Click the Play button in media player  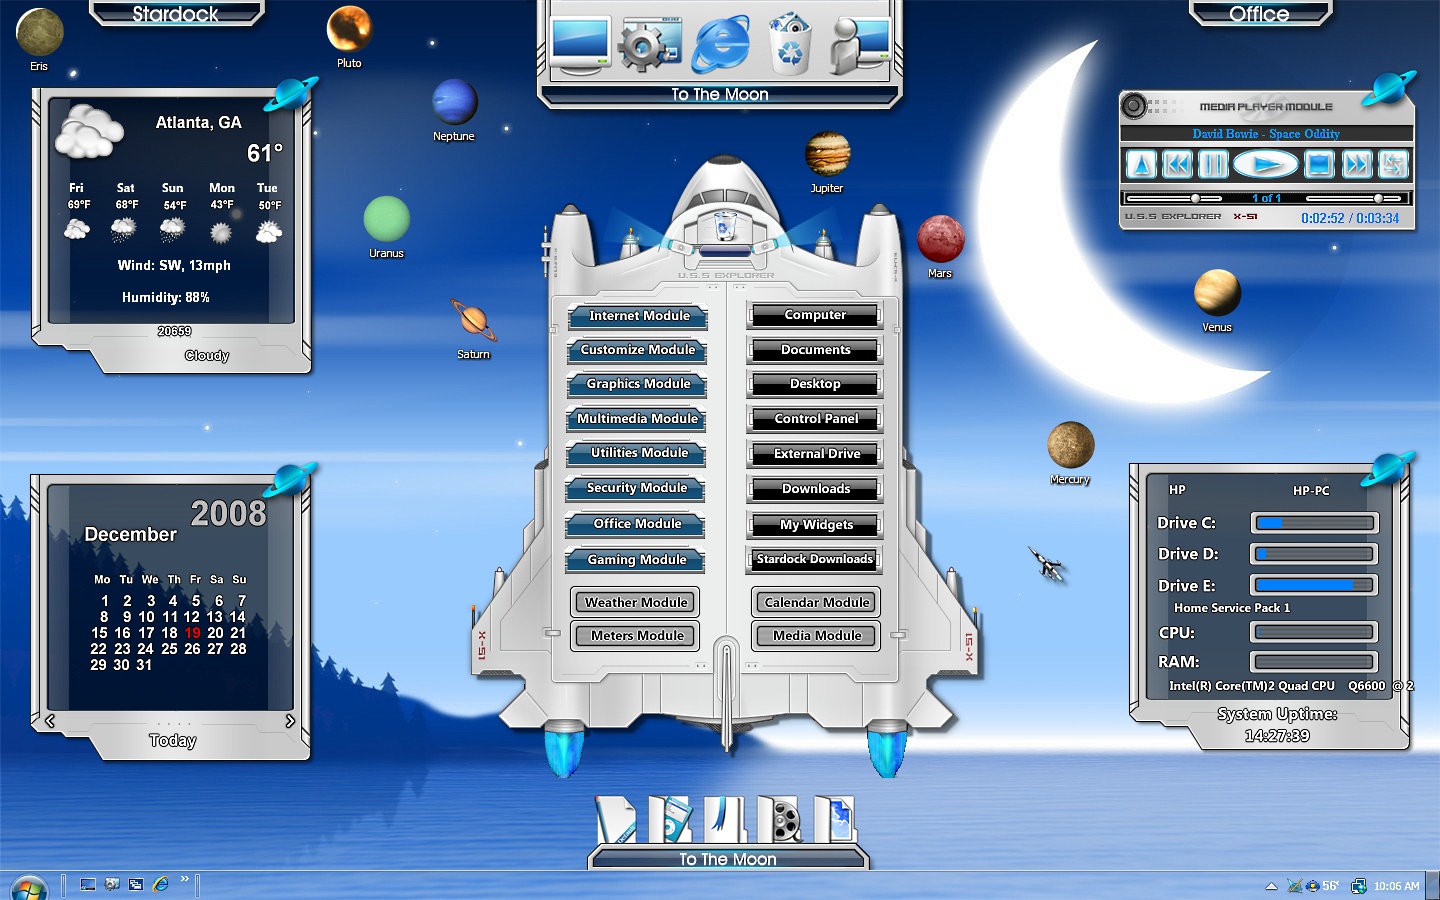1266,164
